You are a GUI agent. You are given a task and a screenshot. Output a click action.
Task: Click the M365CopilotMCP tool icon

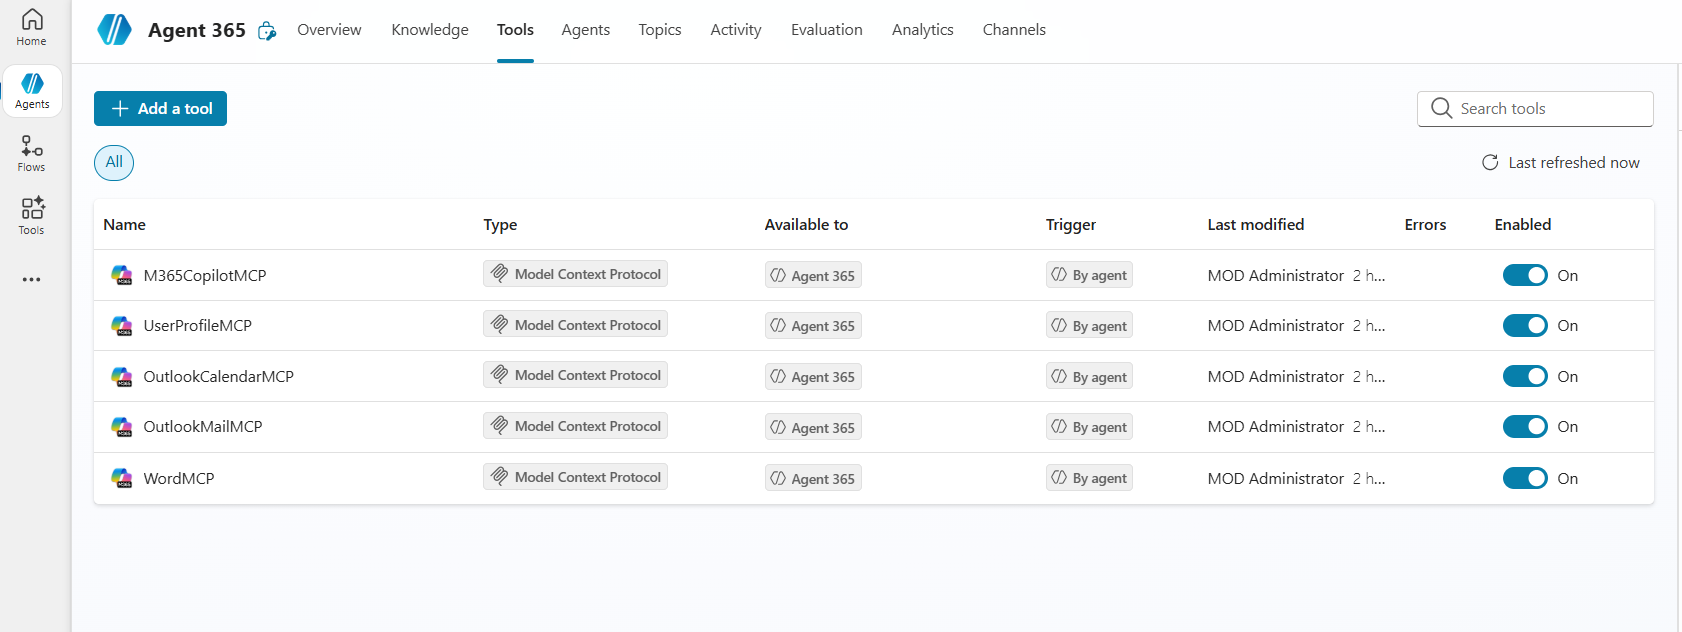[x=122, y=275]
